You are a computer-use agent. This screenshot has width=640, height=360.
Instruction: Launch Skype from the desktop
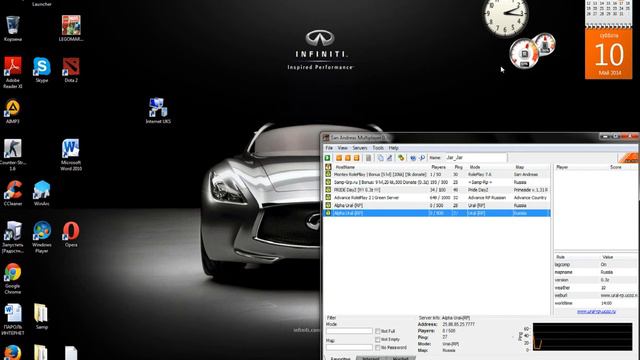[42, 70]
